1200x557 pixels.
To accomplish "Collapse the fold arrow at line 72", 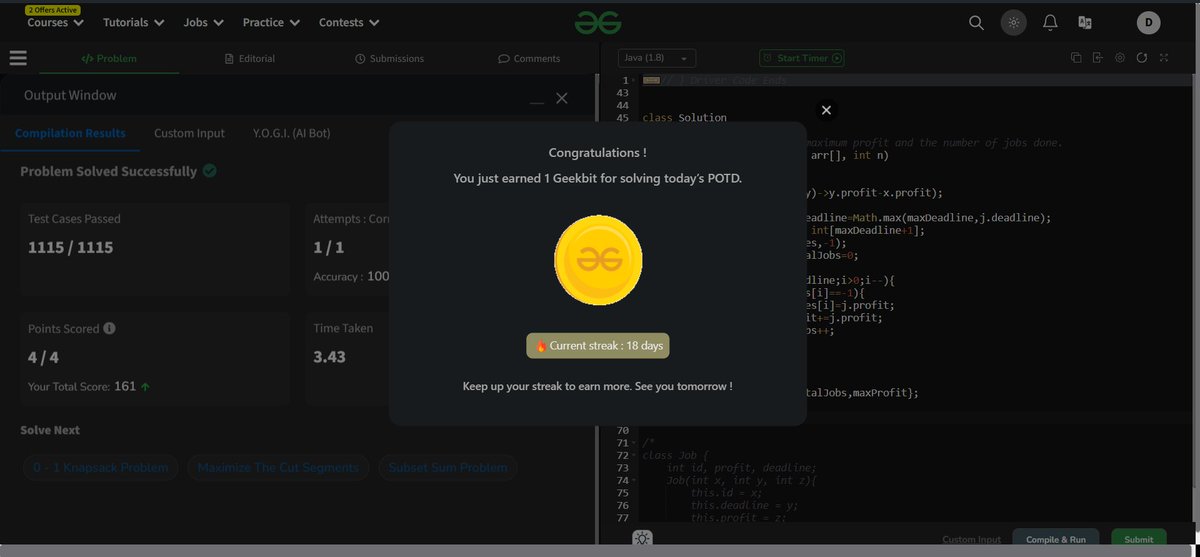I will click(x=635, y=455).
